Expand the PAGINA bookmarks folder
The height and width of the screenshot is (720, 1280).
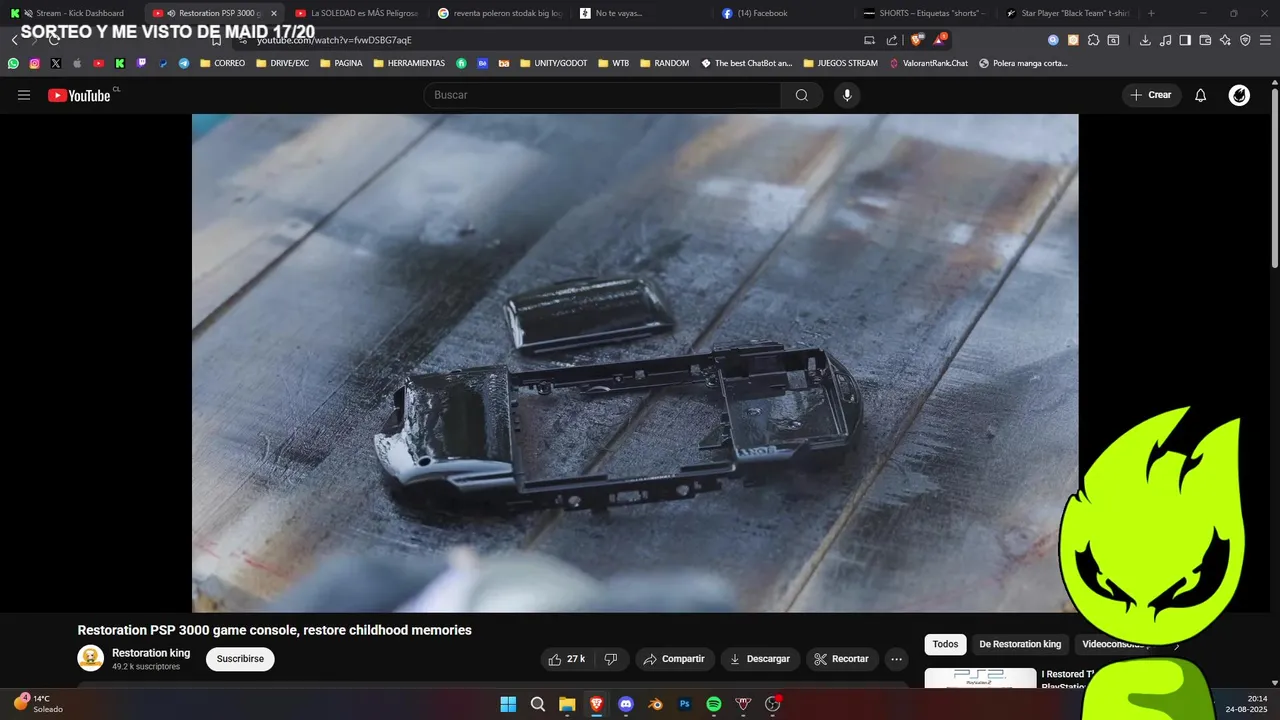[341, 63]
